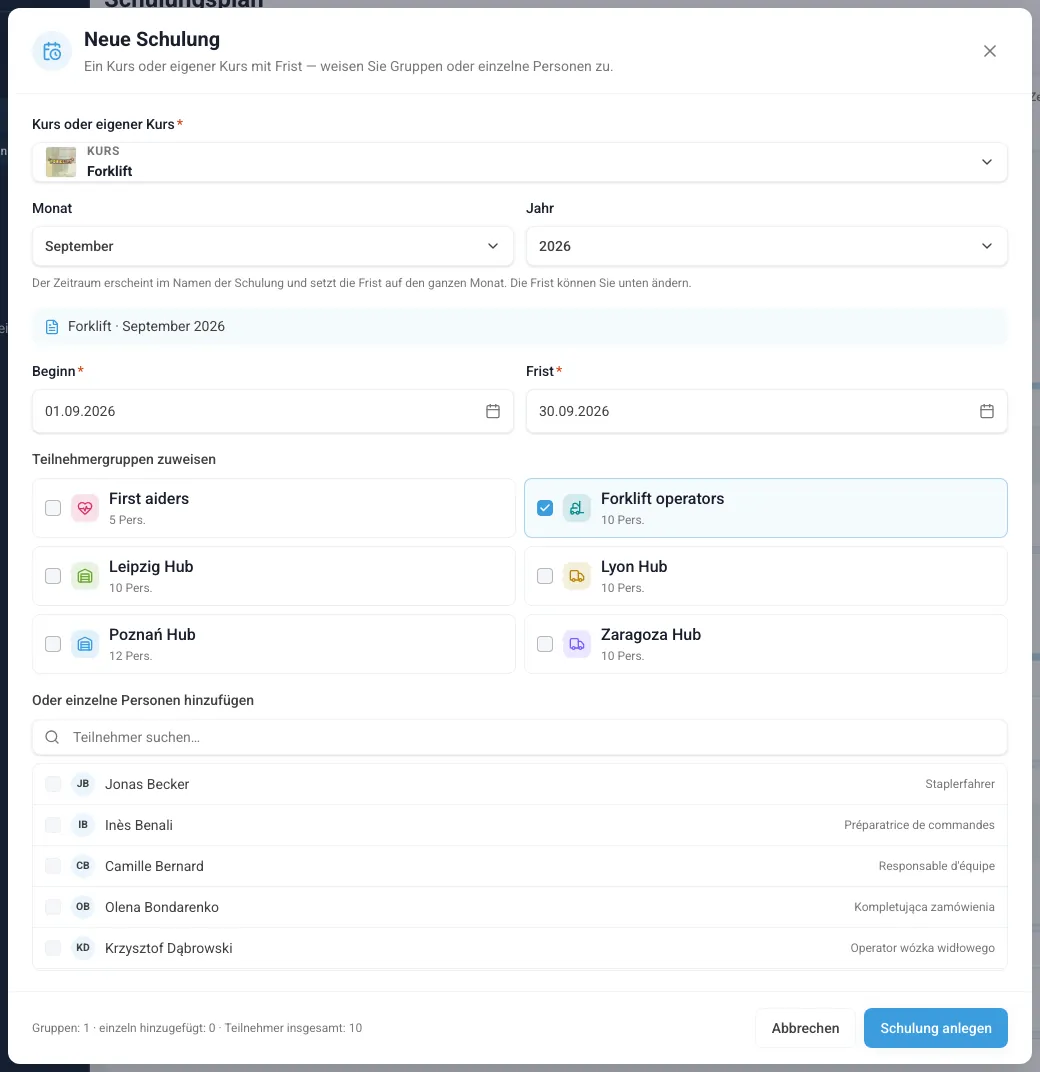This screenshot has height=1072, width=1040.
Task: Click the blue warehouse icon of Poznań Hub
Action: point(85,644)
